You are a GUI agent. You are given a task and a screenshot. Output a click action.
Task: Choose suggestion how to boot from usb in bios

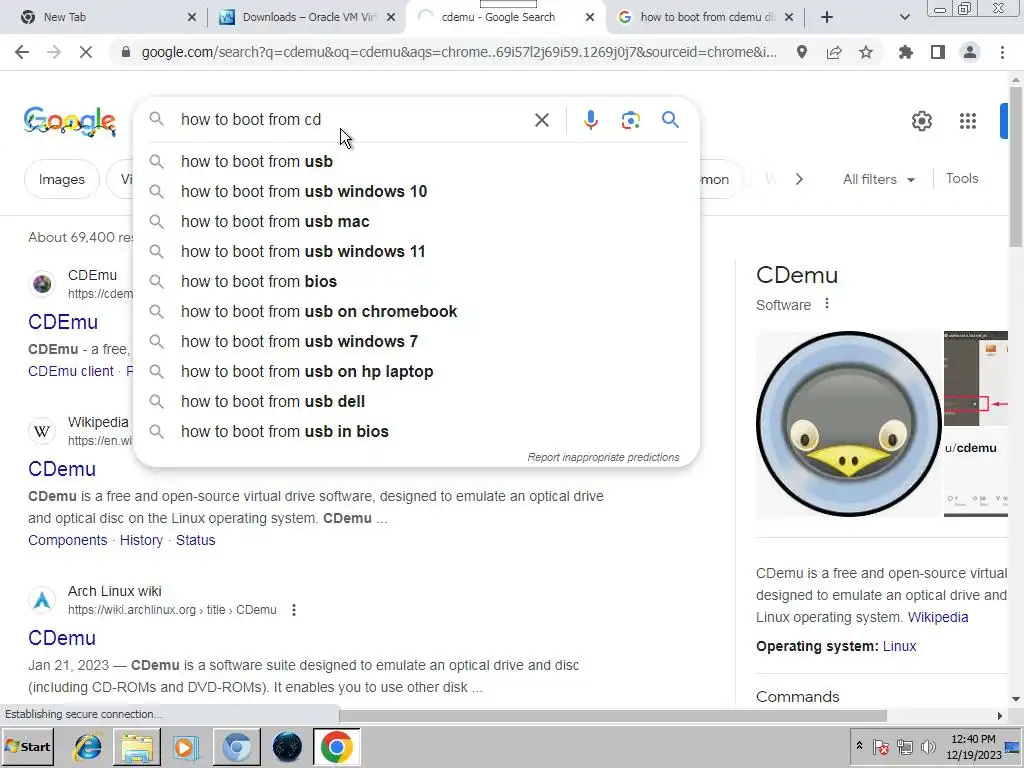pyautogui.click(x=415, y=432)
